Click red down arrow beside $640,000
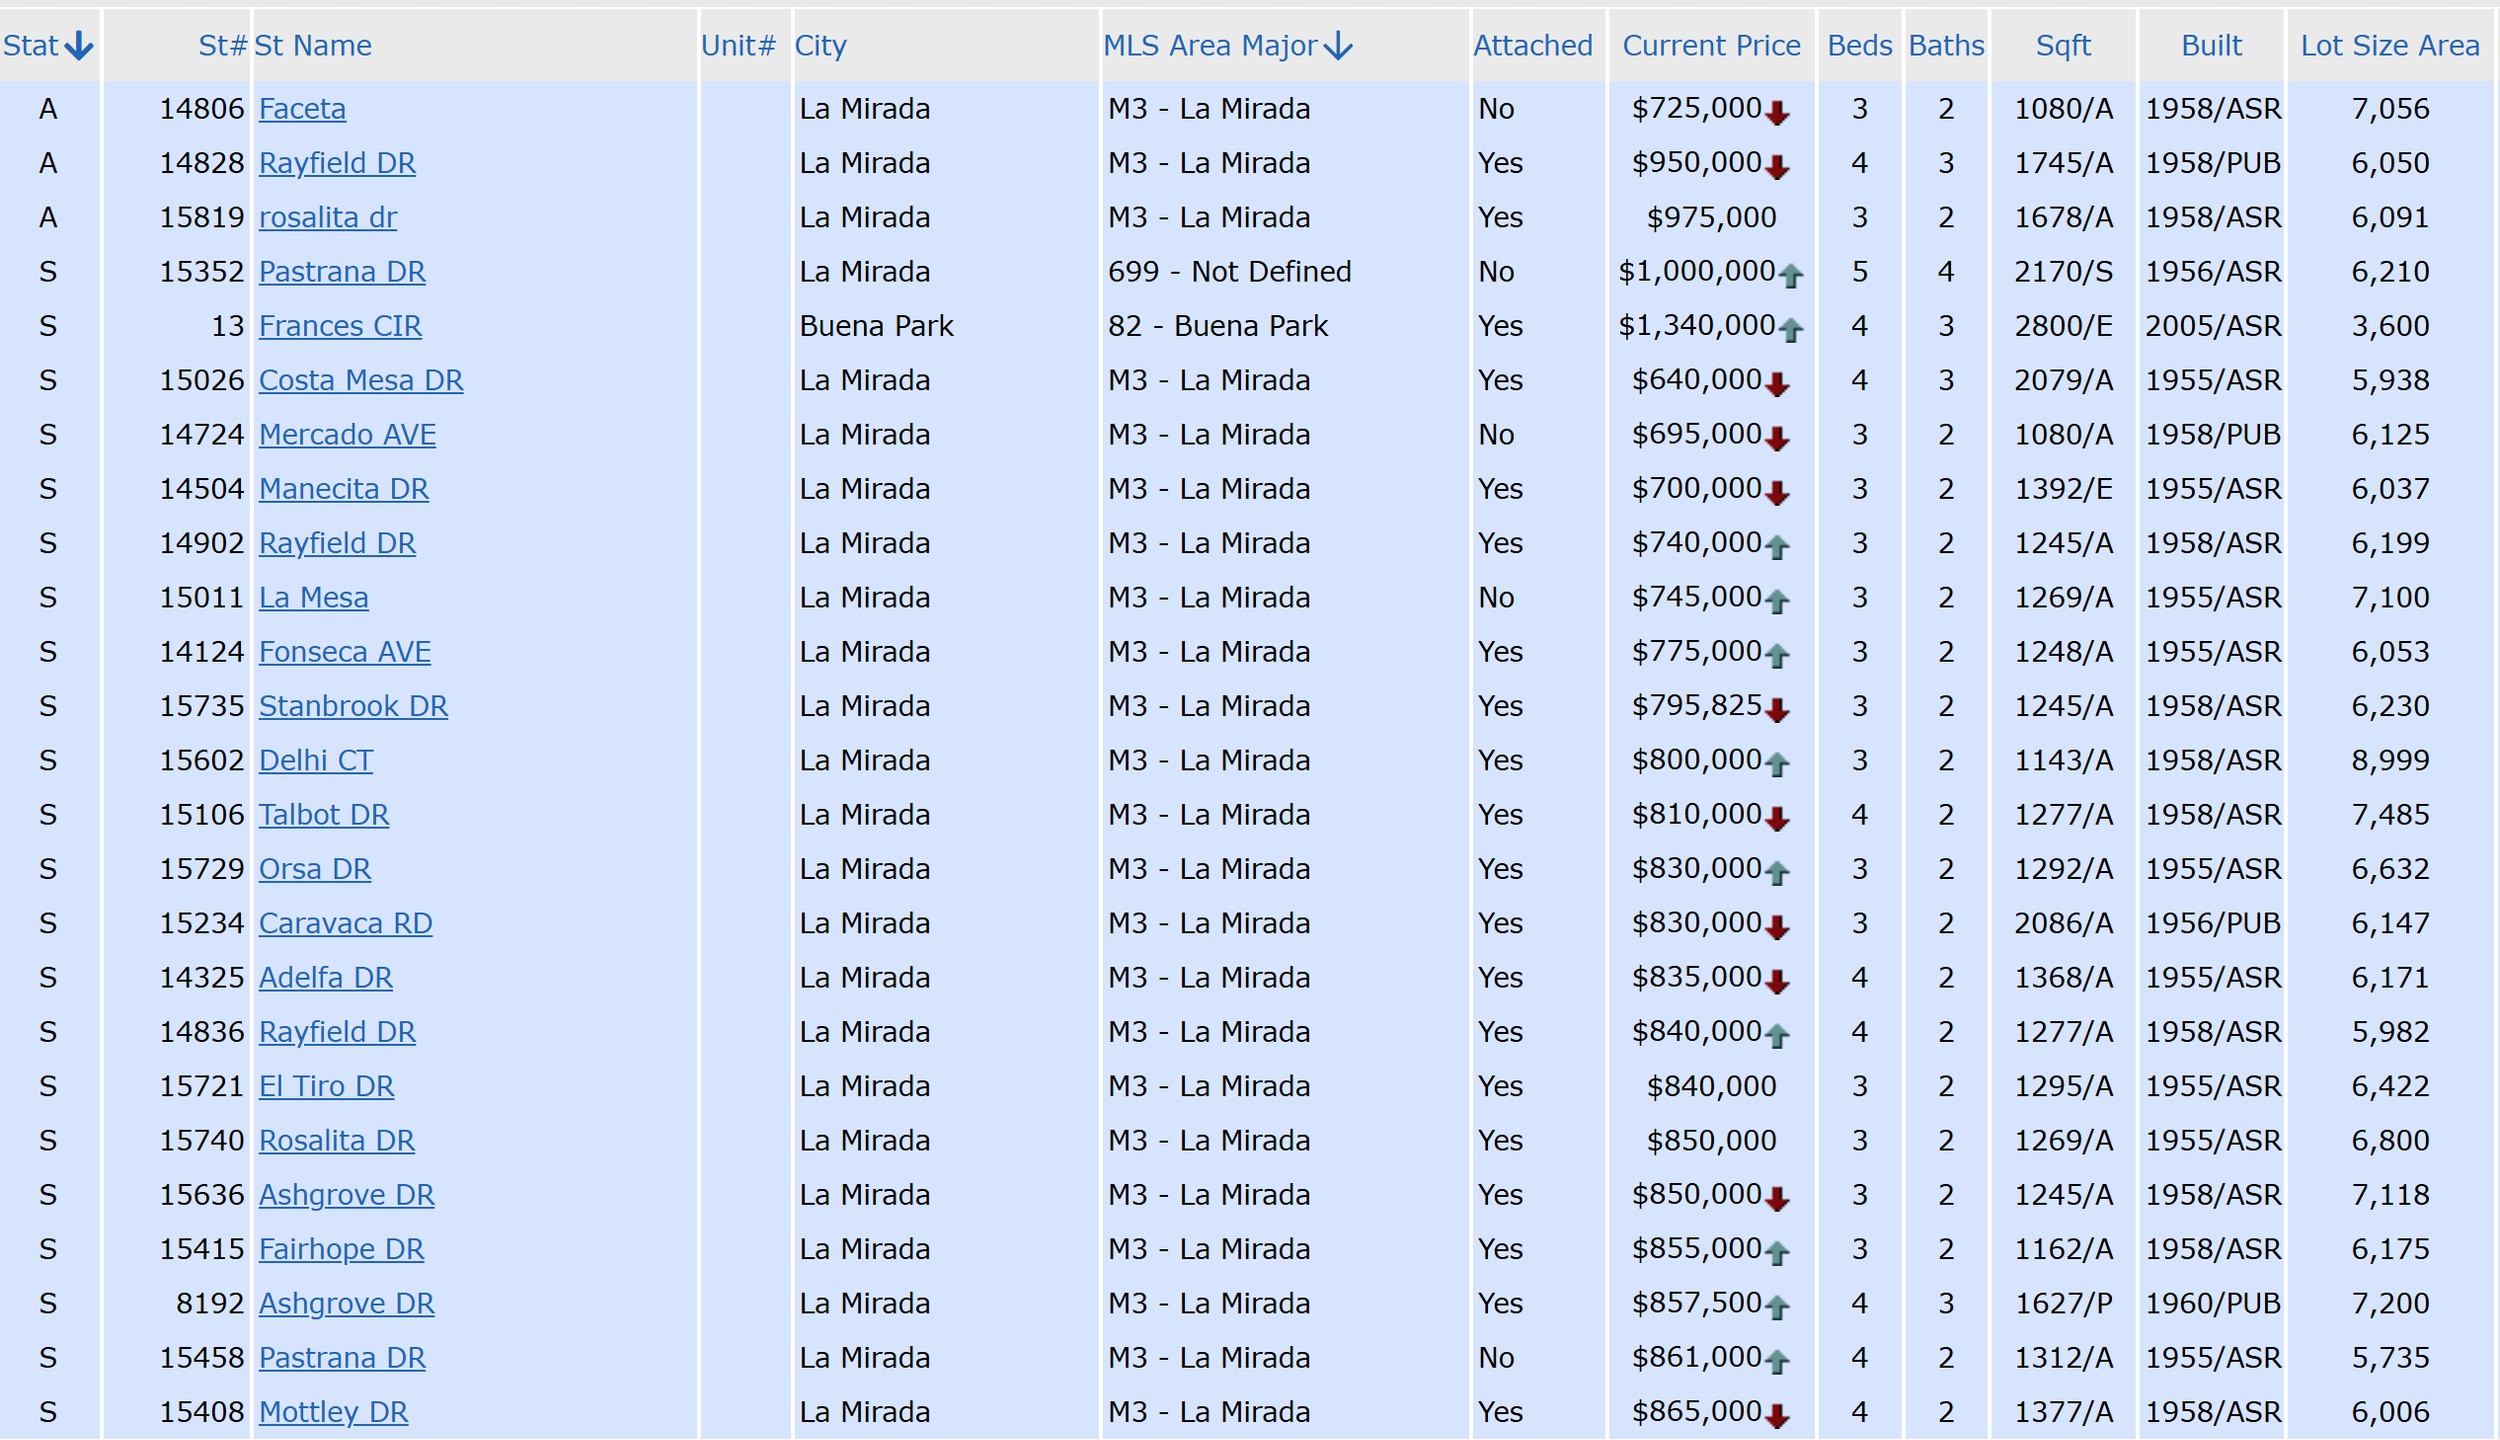 point(1777,385)
